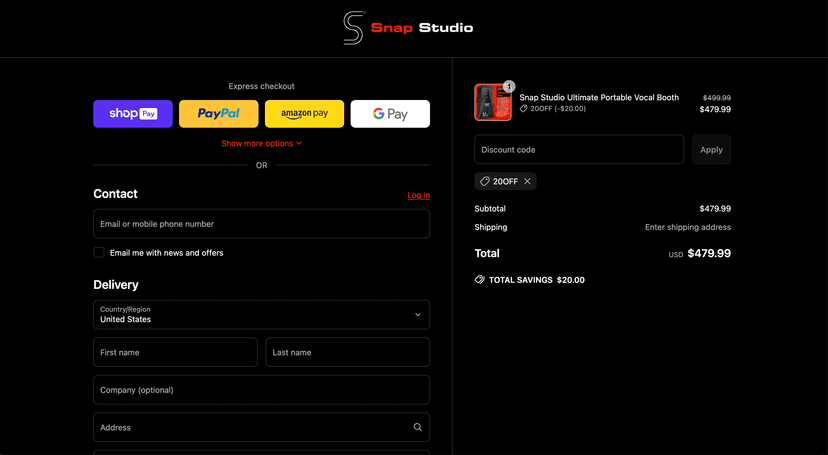This screenshot has height=455, width=828.
Task: Choose PayPal express checkout
Action: click(x=219, y=114)
